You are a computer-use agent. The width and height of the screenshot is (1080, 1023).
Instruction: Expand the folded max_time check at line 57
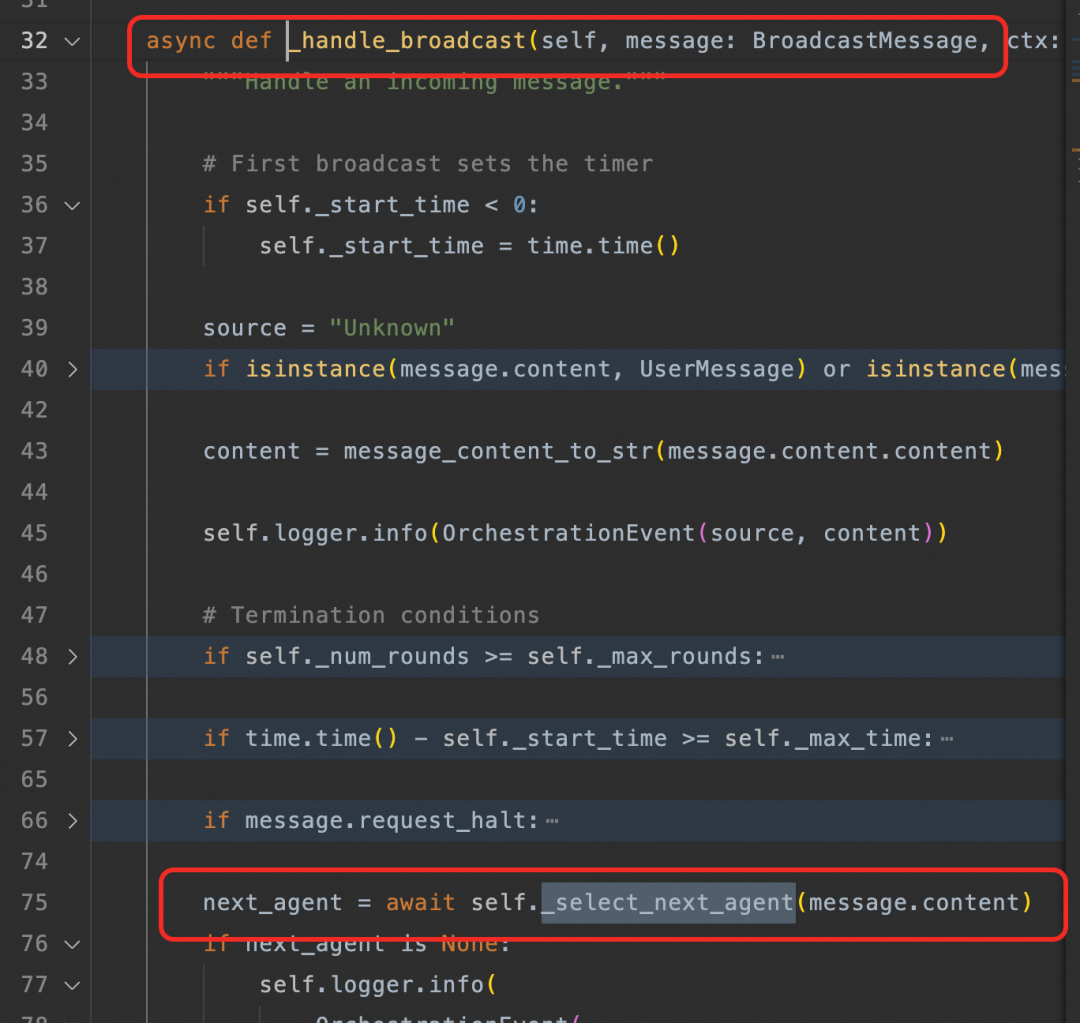(72, 738)
